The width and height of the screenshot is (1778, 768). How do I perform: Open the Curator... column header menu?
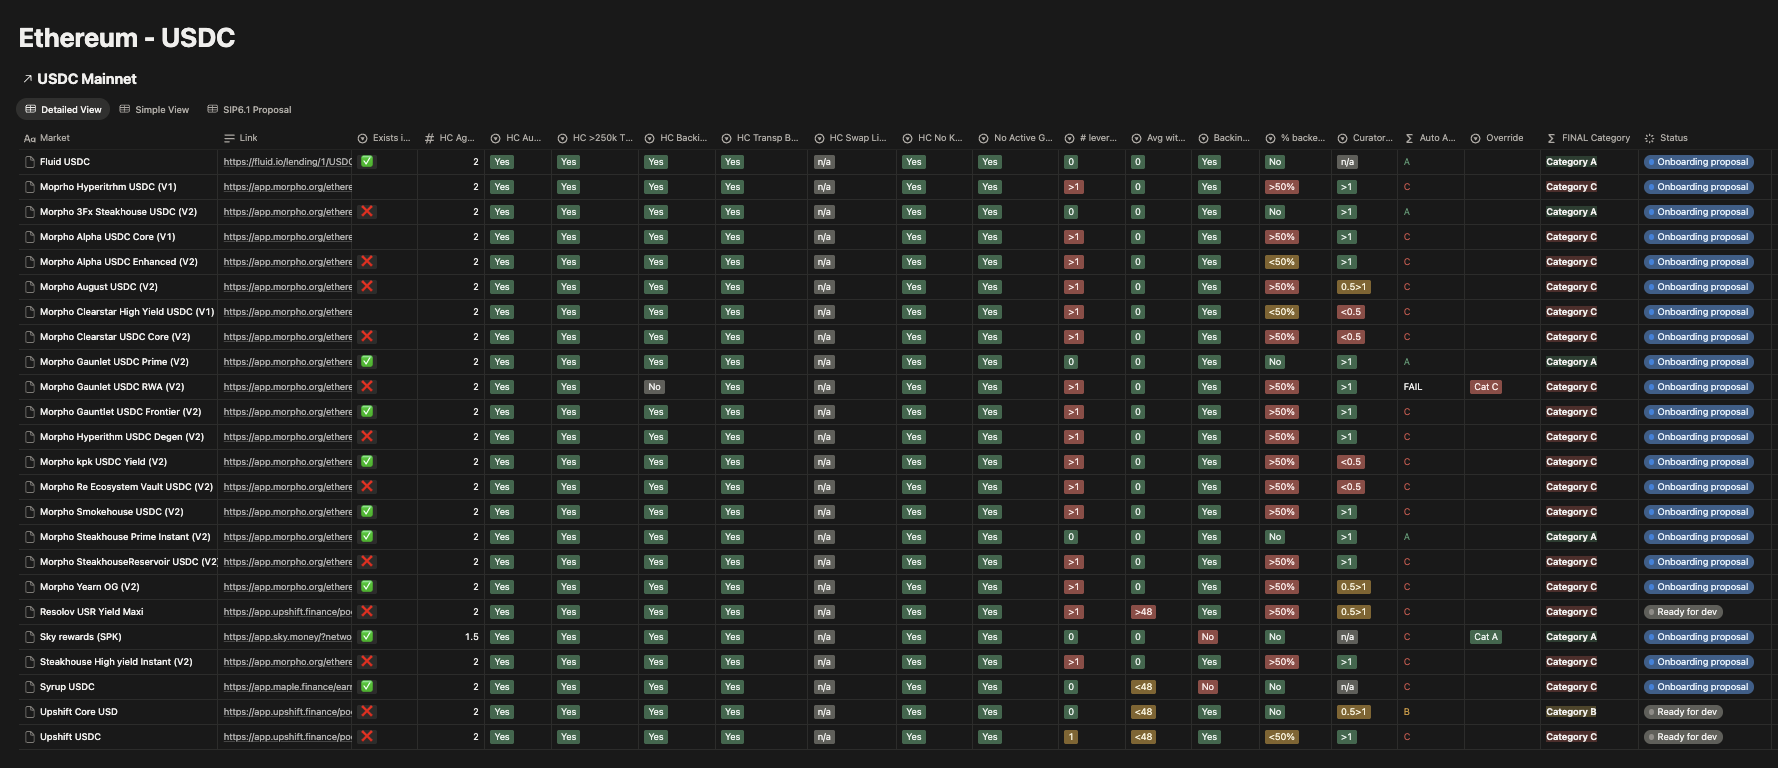click(x=1364, y=138)
